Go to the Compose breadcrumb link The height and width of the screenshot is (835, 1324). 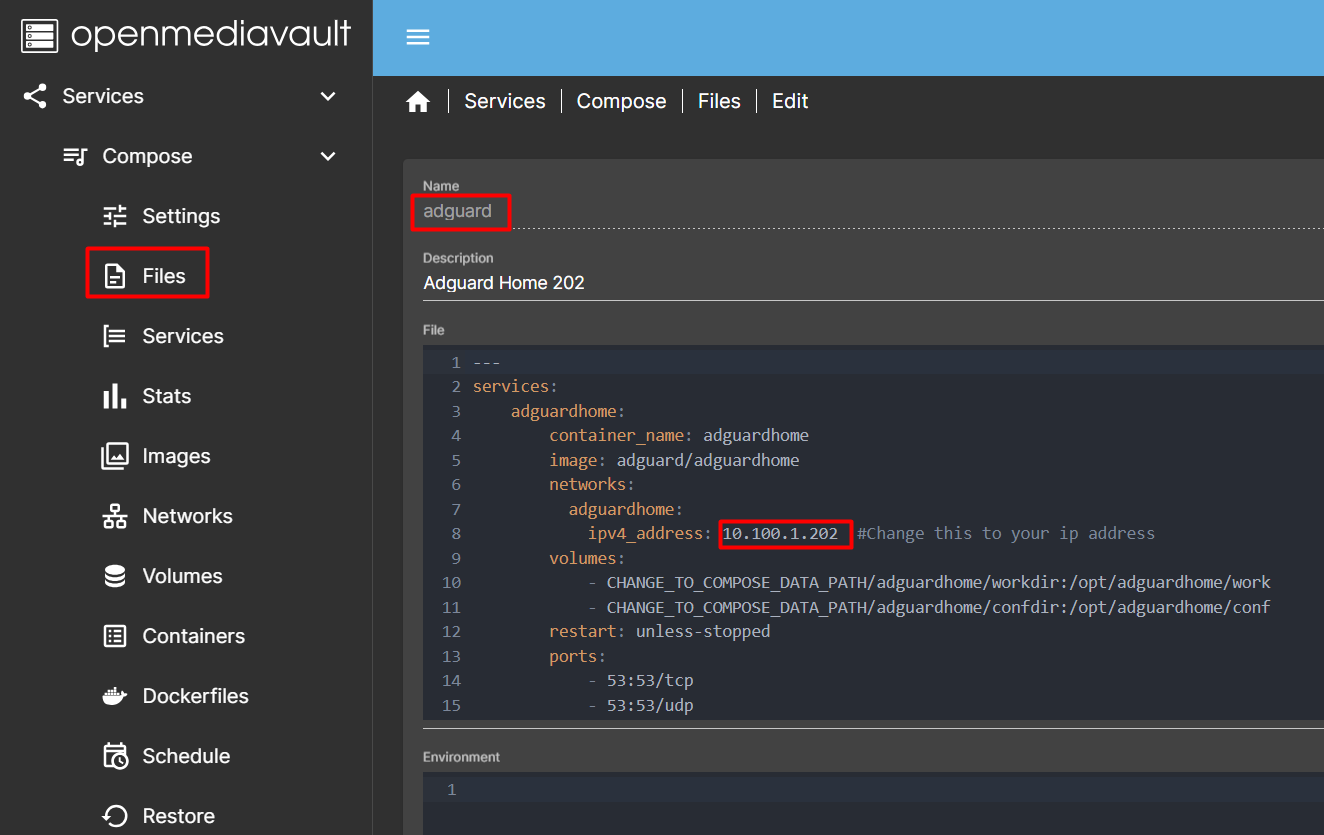pyautogui.click(x=622, y=101)
